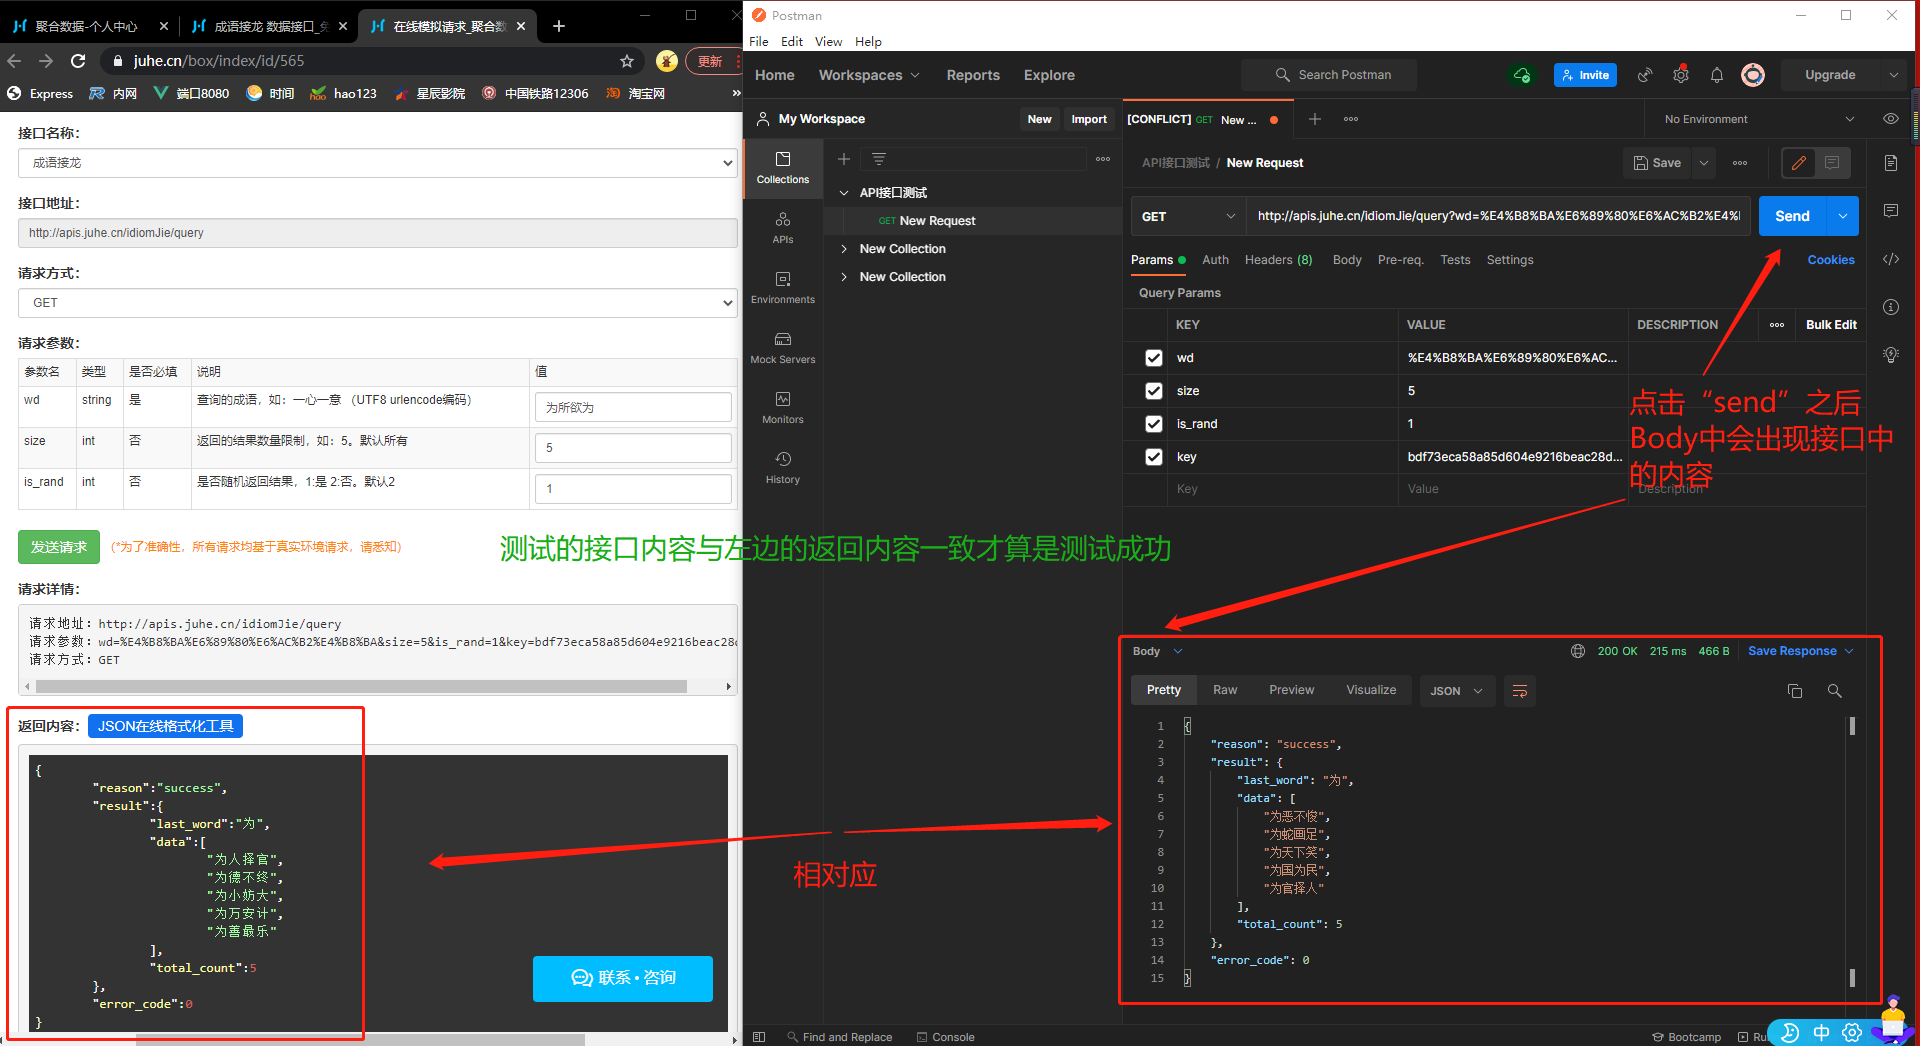This screenshot has width=1920, height=1046.
Task: Open Environments sidebar section
Action: pyautogui.click(x=782, y=287)
